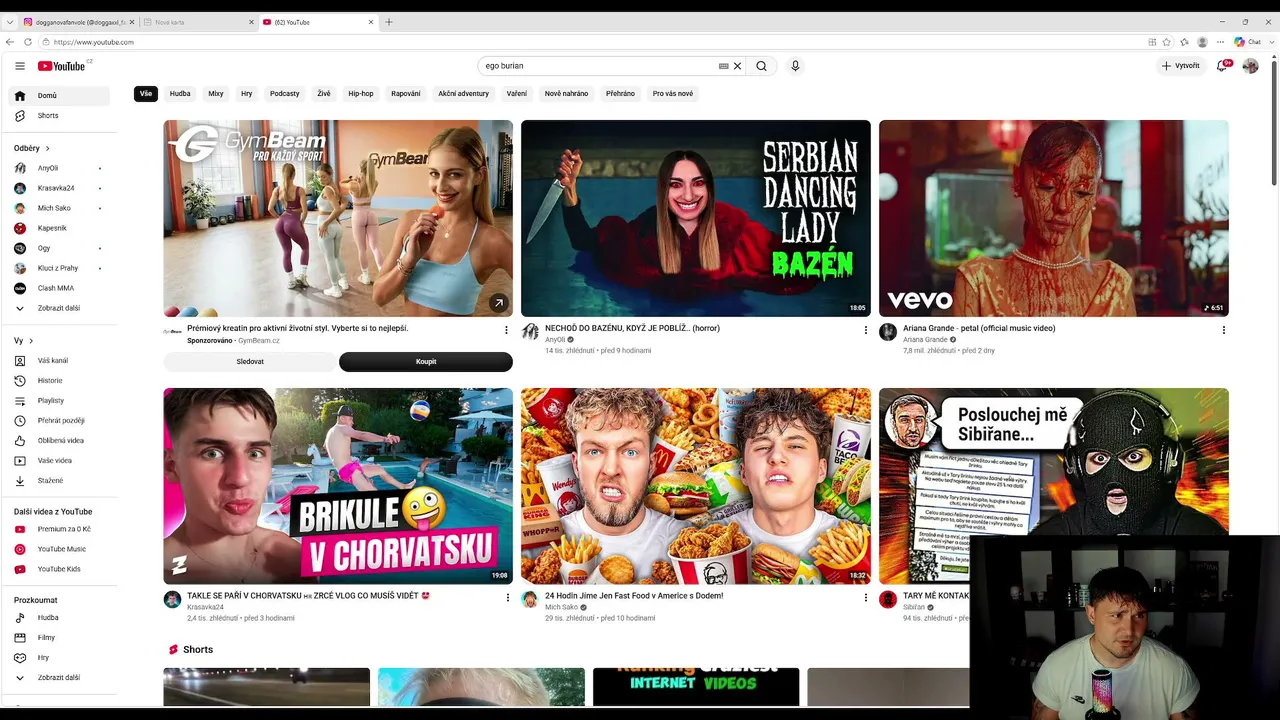Open more options for the GymBeam ad
1280x720 pixels.
(x=506, y=330)
